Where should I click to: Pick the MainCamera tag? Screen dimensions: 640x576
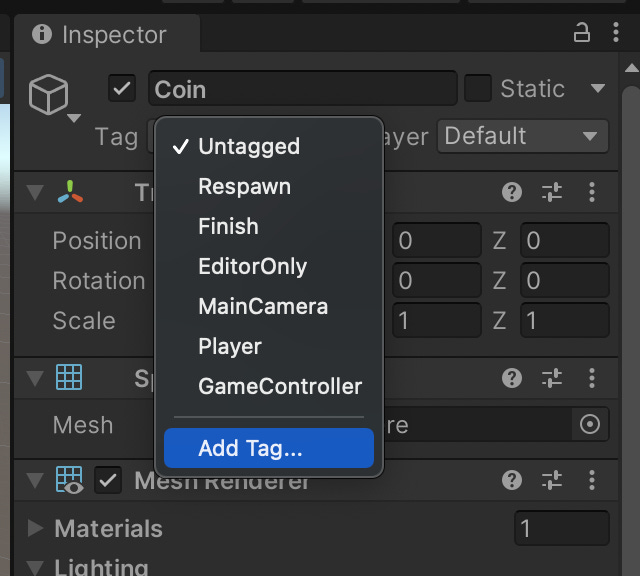(269, 306)
